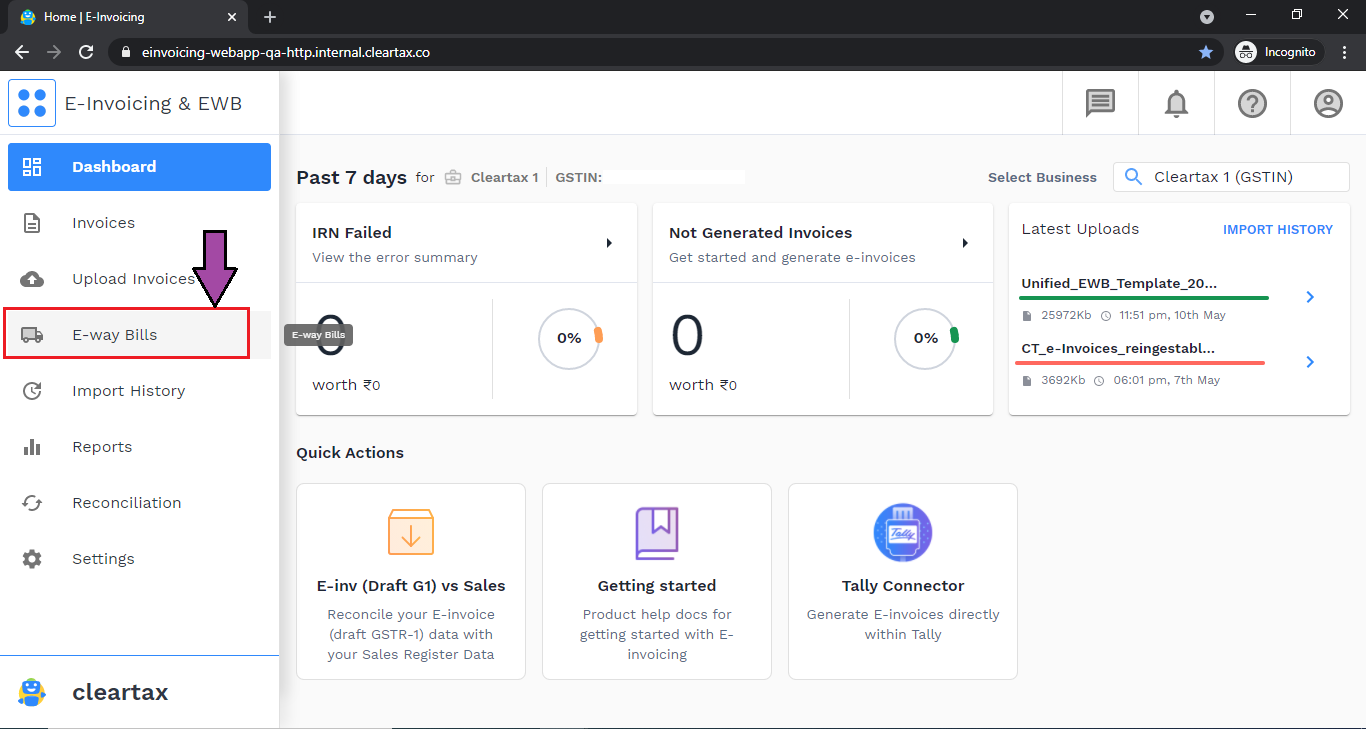
Task: Open the Chrome three-dot menu
Action: [1344, 52]
